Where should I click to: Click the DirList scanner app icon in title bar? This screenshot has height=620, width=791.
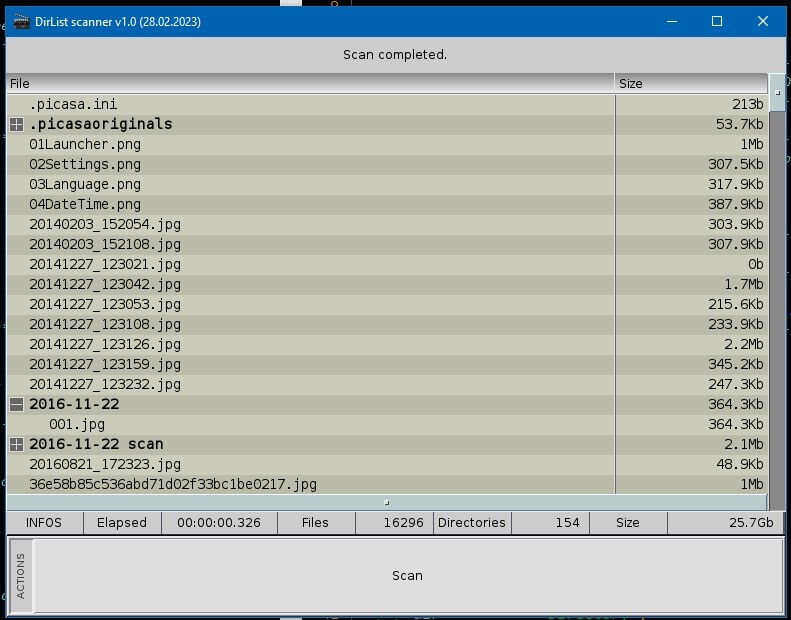(21, 21)
